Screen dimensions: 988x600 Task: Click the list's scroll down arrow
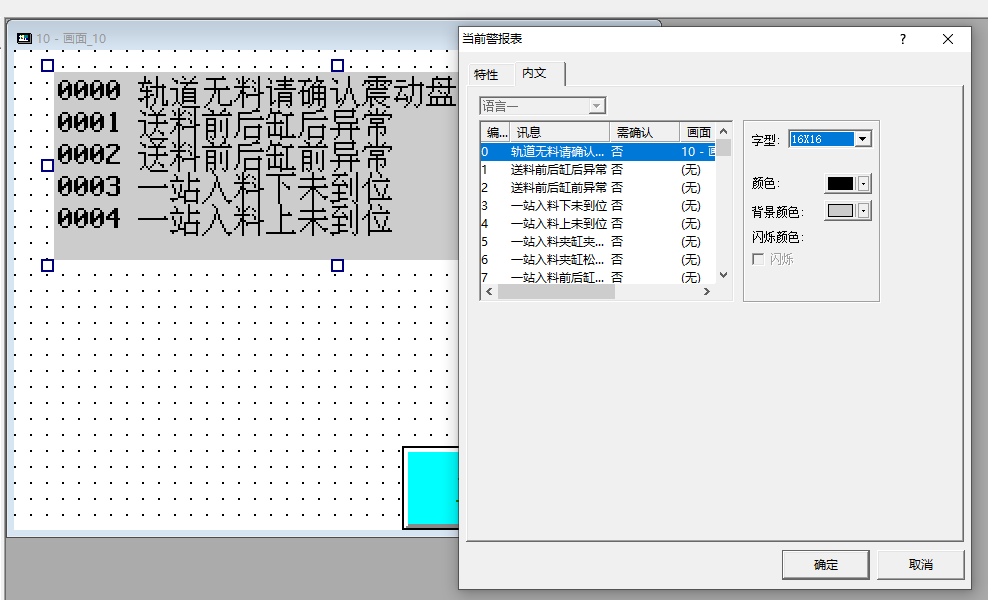pos(723,275)
